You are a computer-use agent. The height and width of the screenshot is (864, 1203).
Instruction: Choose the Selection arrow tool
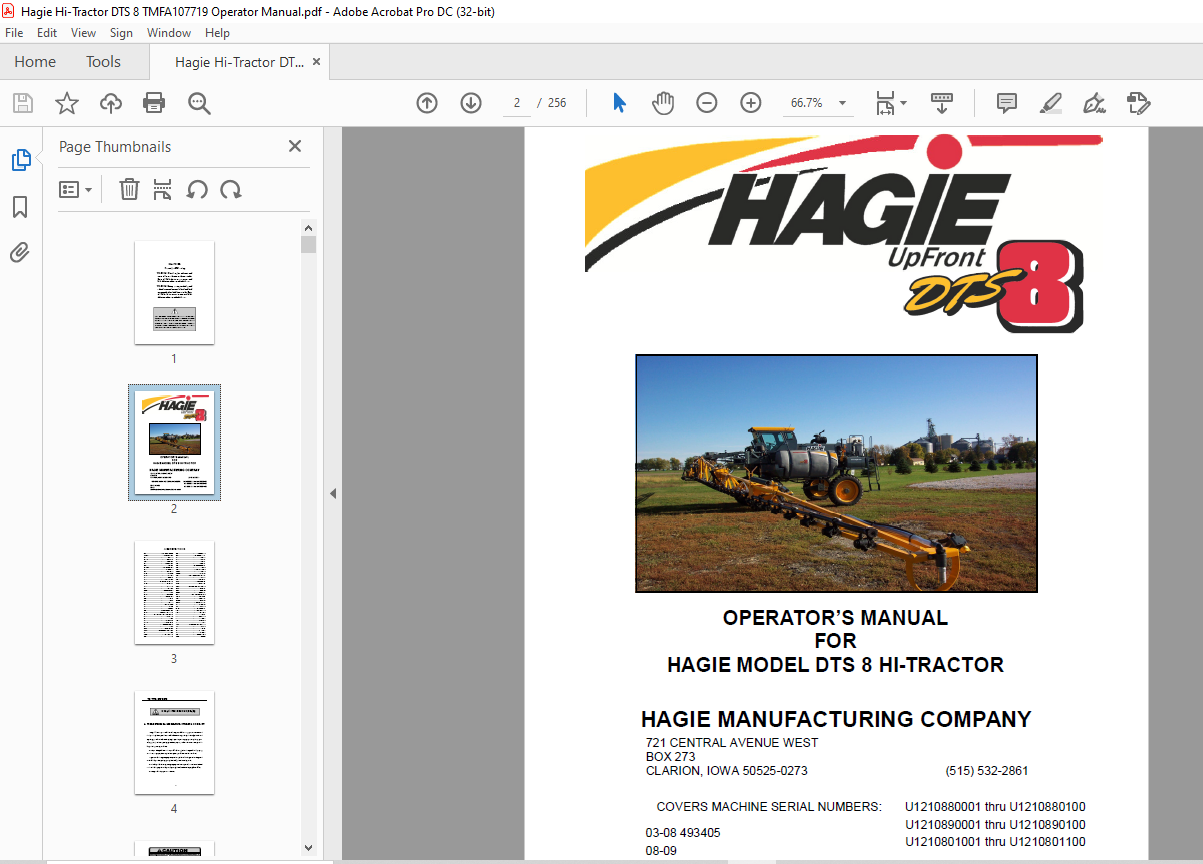619,103
